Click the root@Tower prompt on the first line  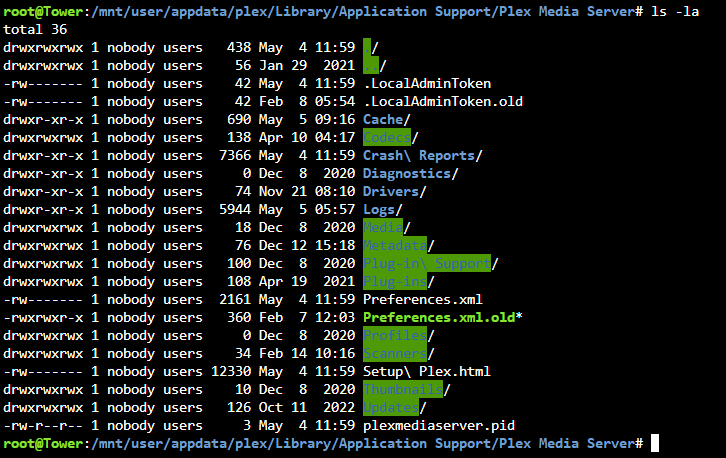pos(44,11)
